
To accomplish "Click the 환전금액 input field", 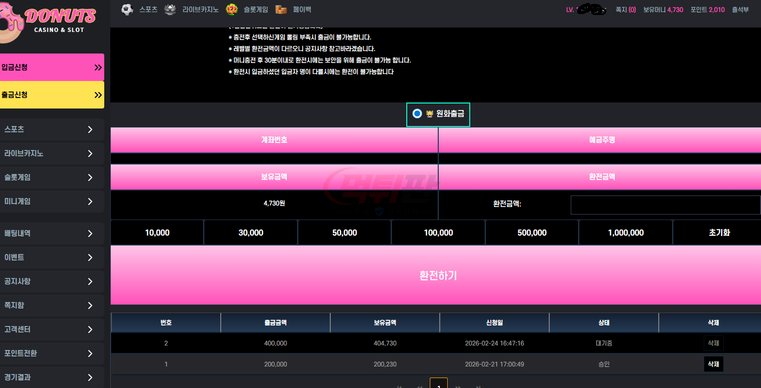I will coord(665,205).
